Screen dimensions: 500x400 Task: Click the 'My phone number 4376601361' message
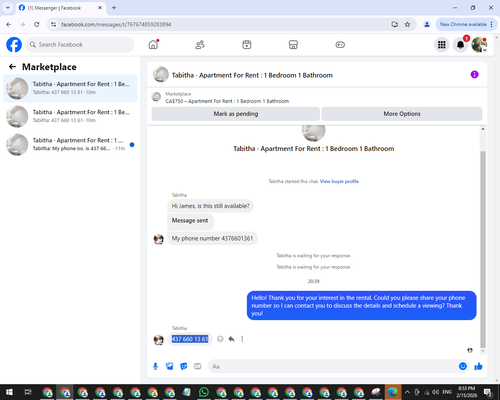pos(212,238)
